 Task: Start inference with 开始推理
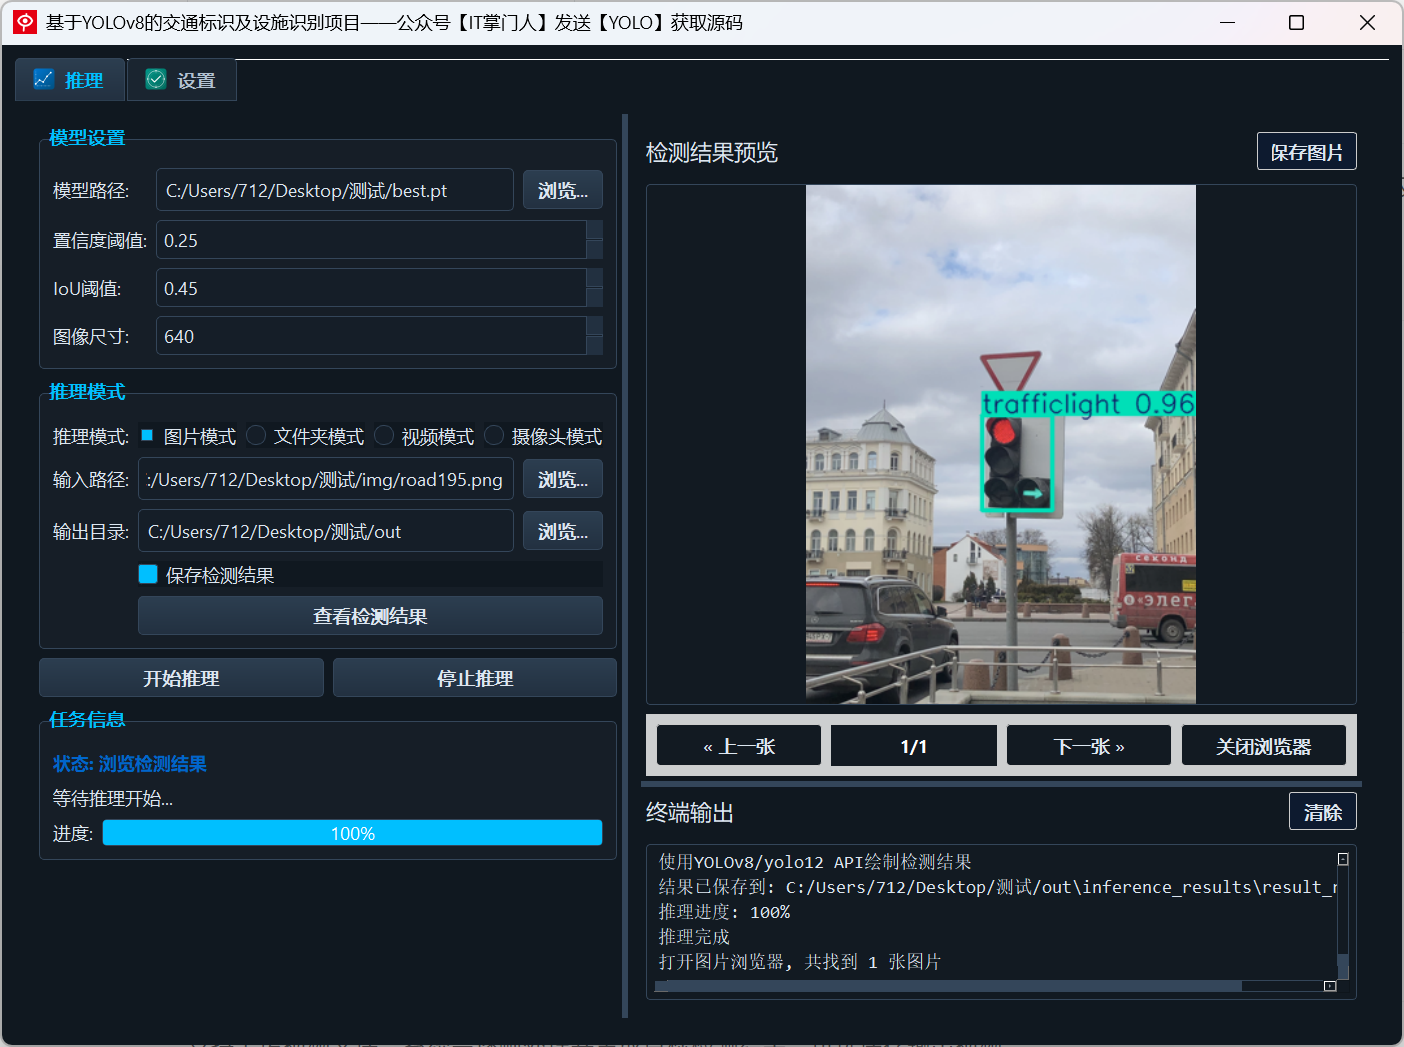point(181,678)
